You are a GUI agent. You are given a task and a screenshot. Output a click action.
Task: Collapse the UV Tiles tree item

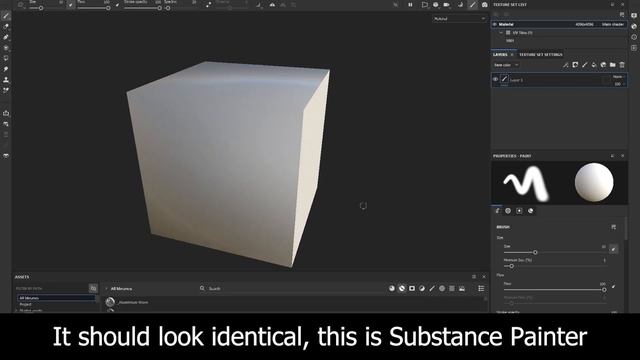(x=501, y=33)
